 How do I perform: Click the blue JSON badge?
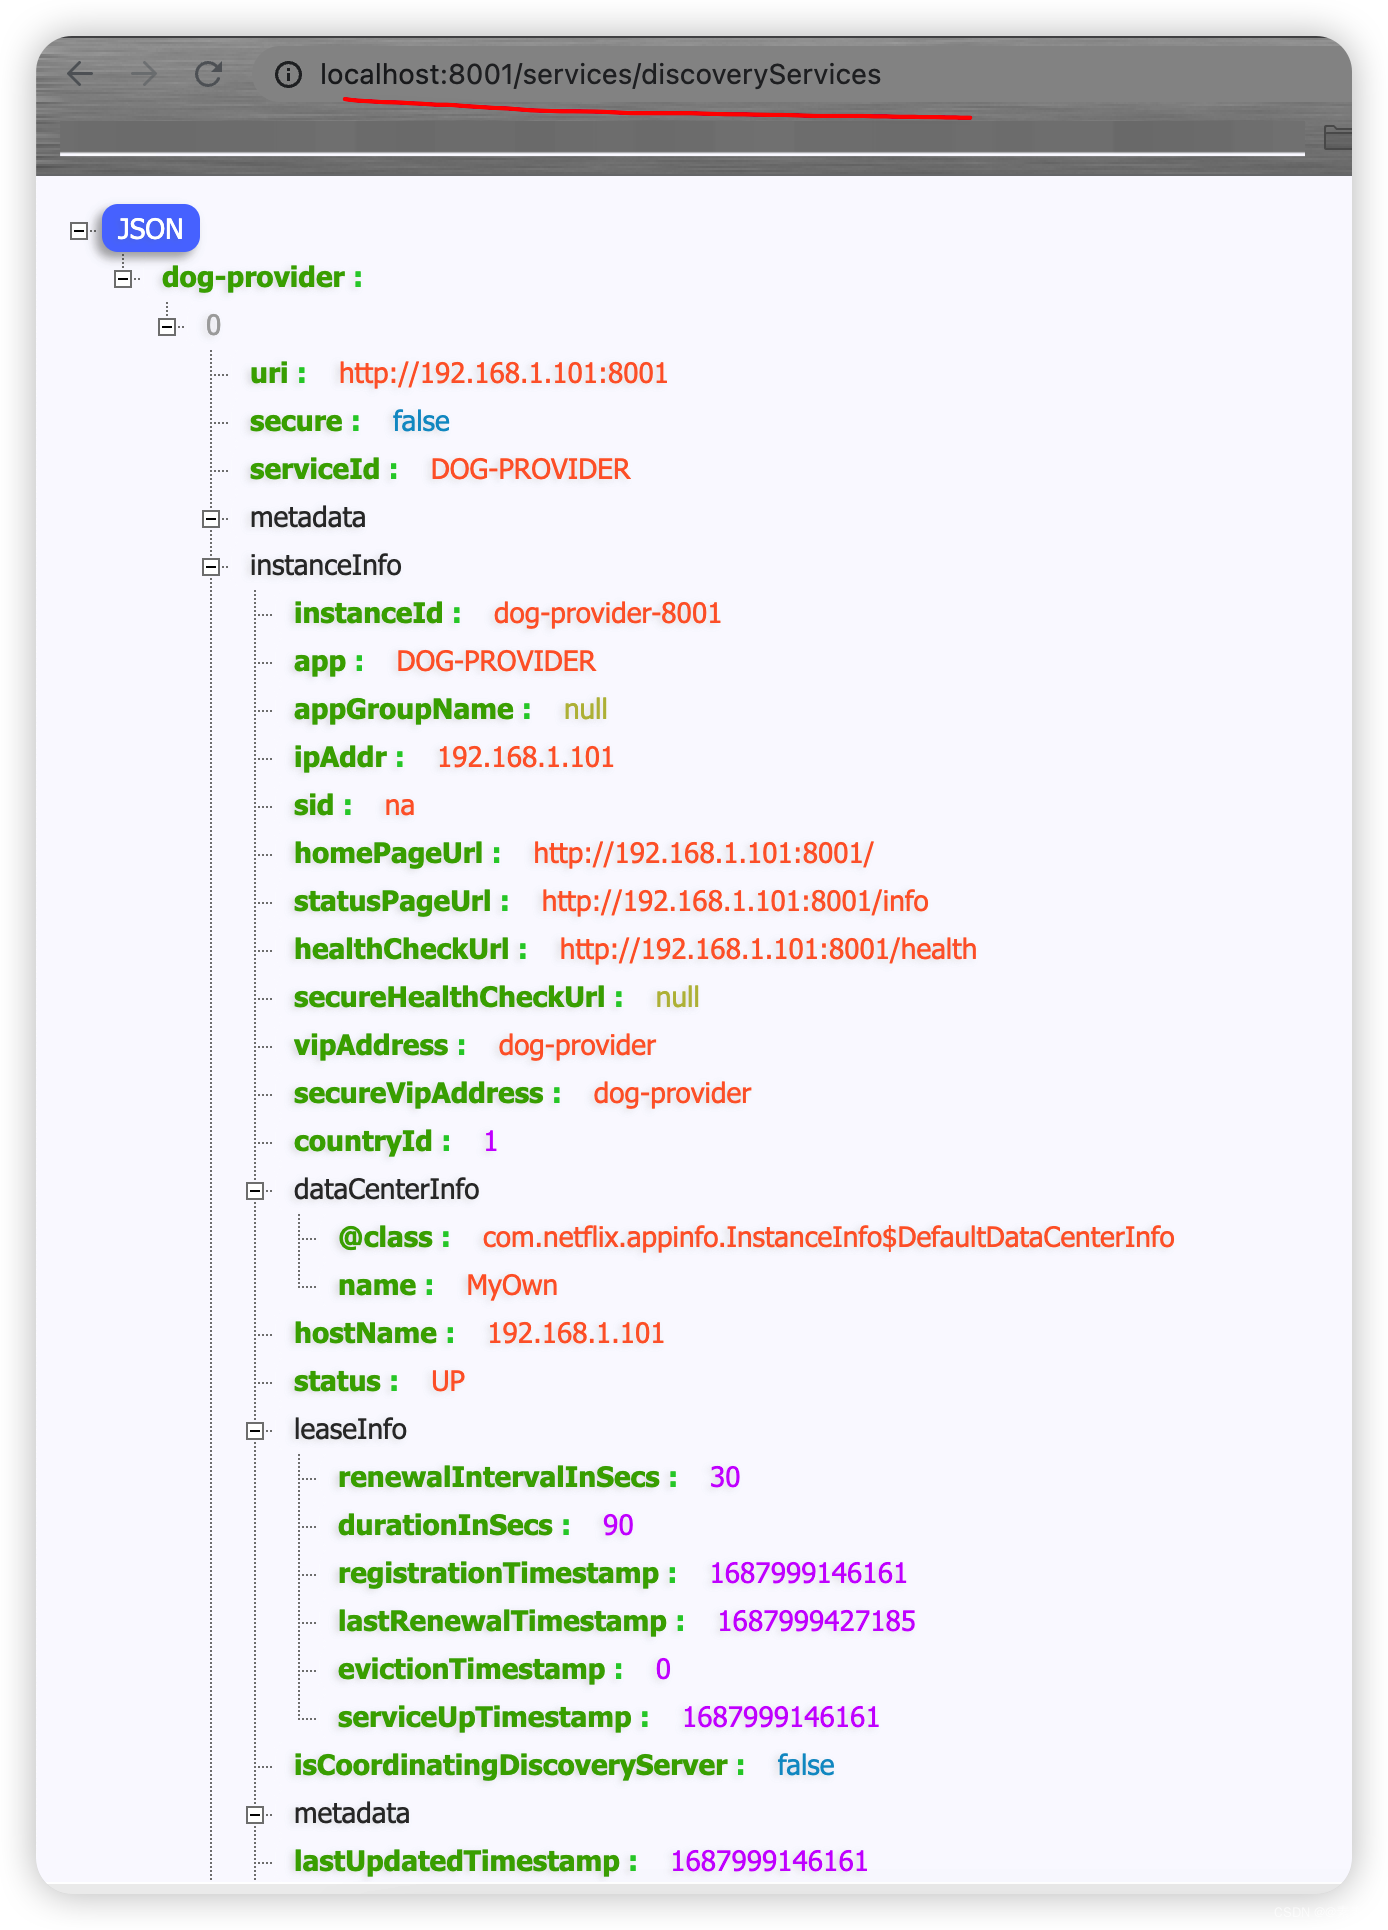click(150, 229)
